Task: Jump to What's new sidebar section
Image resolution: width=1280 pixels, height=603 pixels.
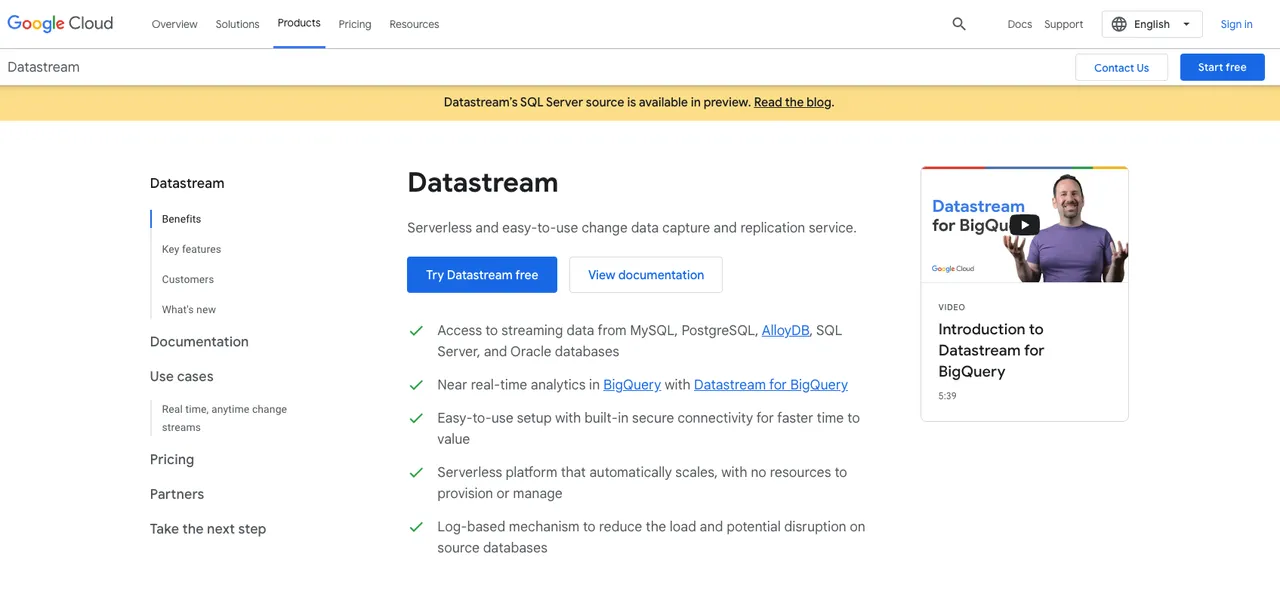Action: pos(189,309)
